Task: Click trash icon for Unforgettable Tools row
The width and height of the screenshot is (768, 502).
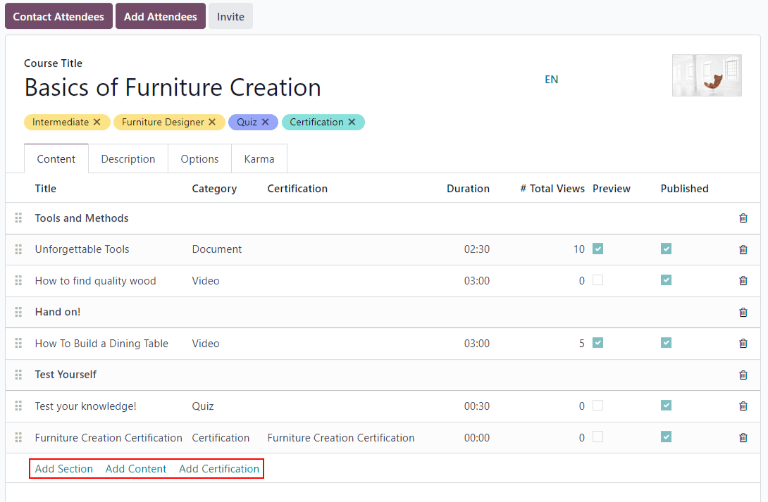Action: [742, 249]
